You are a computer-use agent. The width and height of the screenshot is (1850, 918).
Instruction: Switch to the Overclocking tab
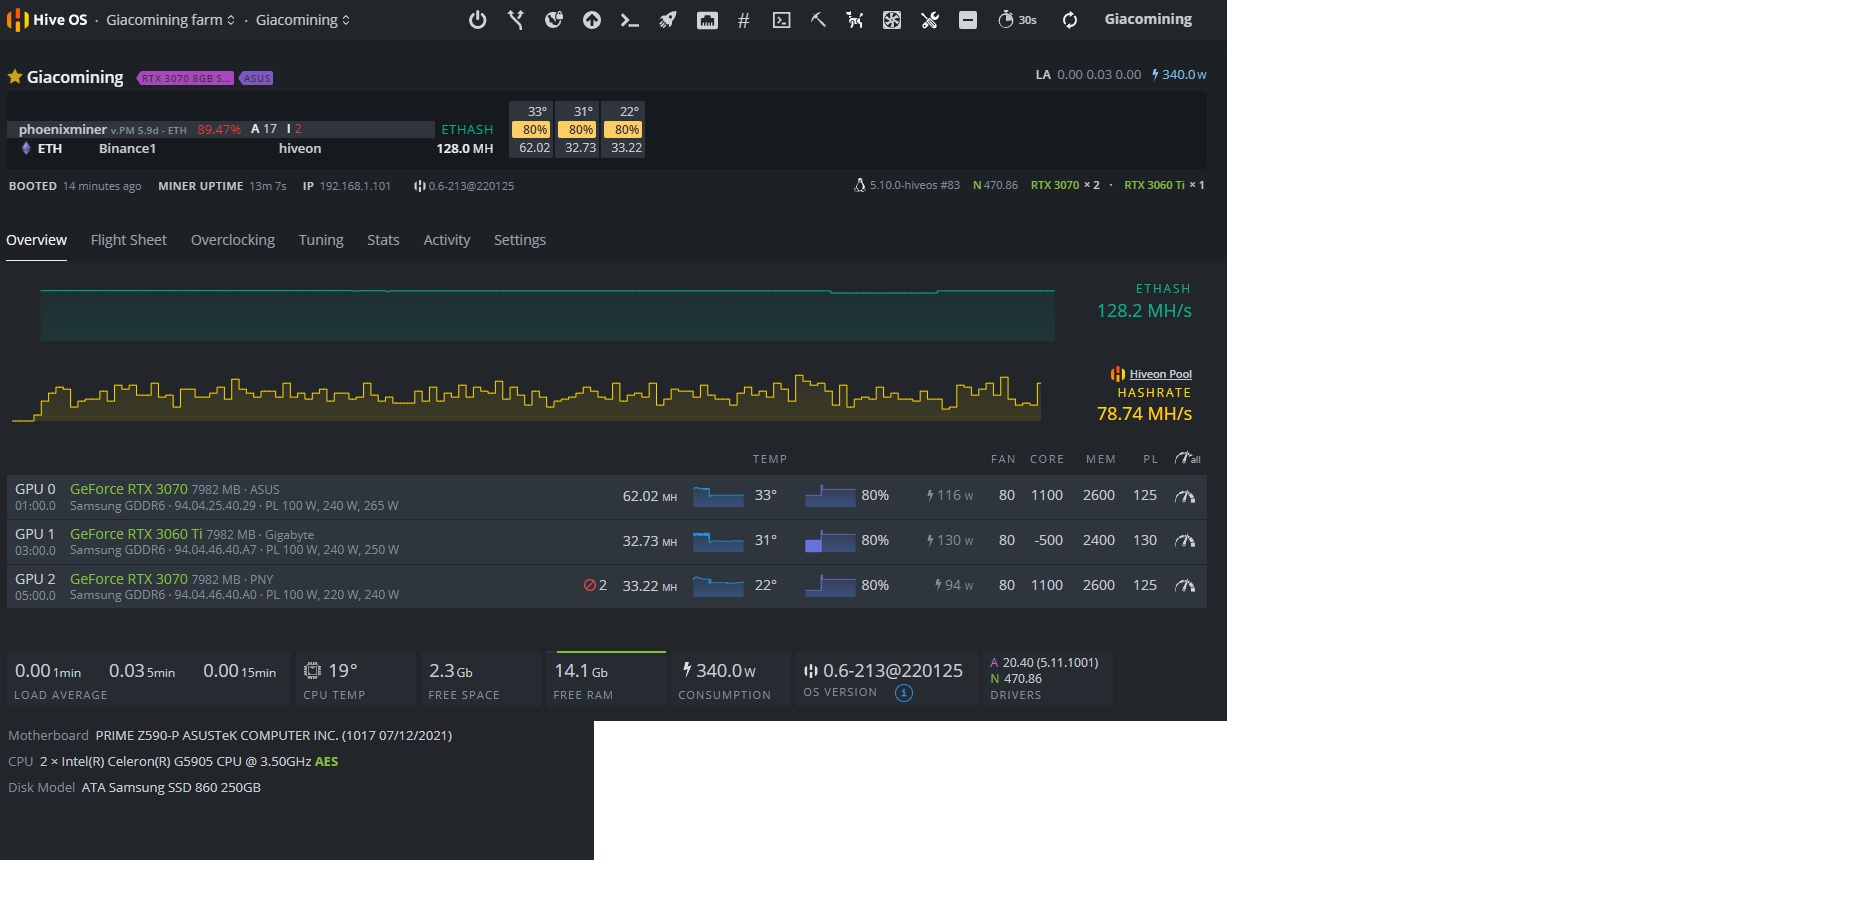pyautogui.click(x=233, y=240)
